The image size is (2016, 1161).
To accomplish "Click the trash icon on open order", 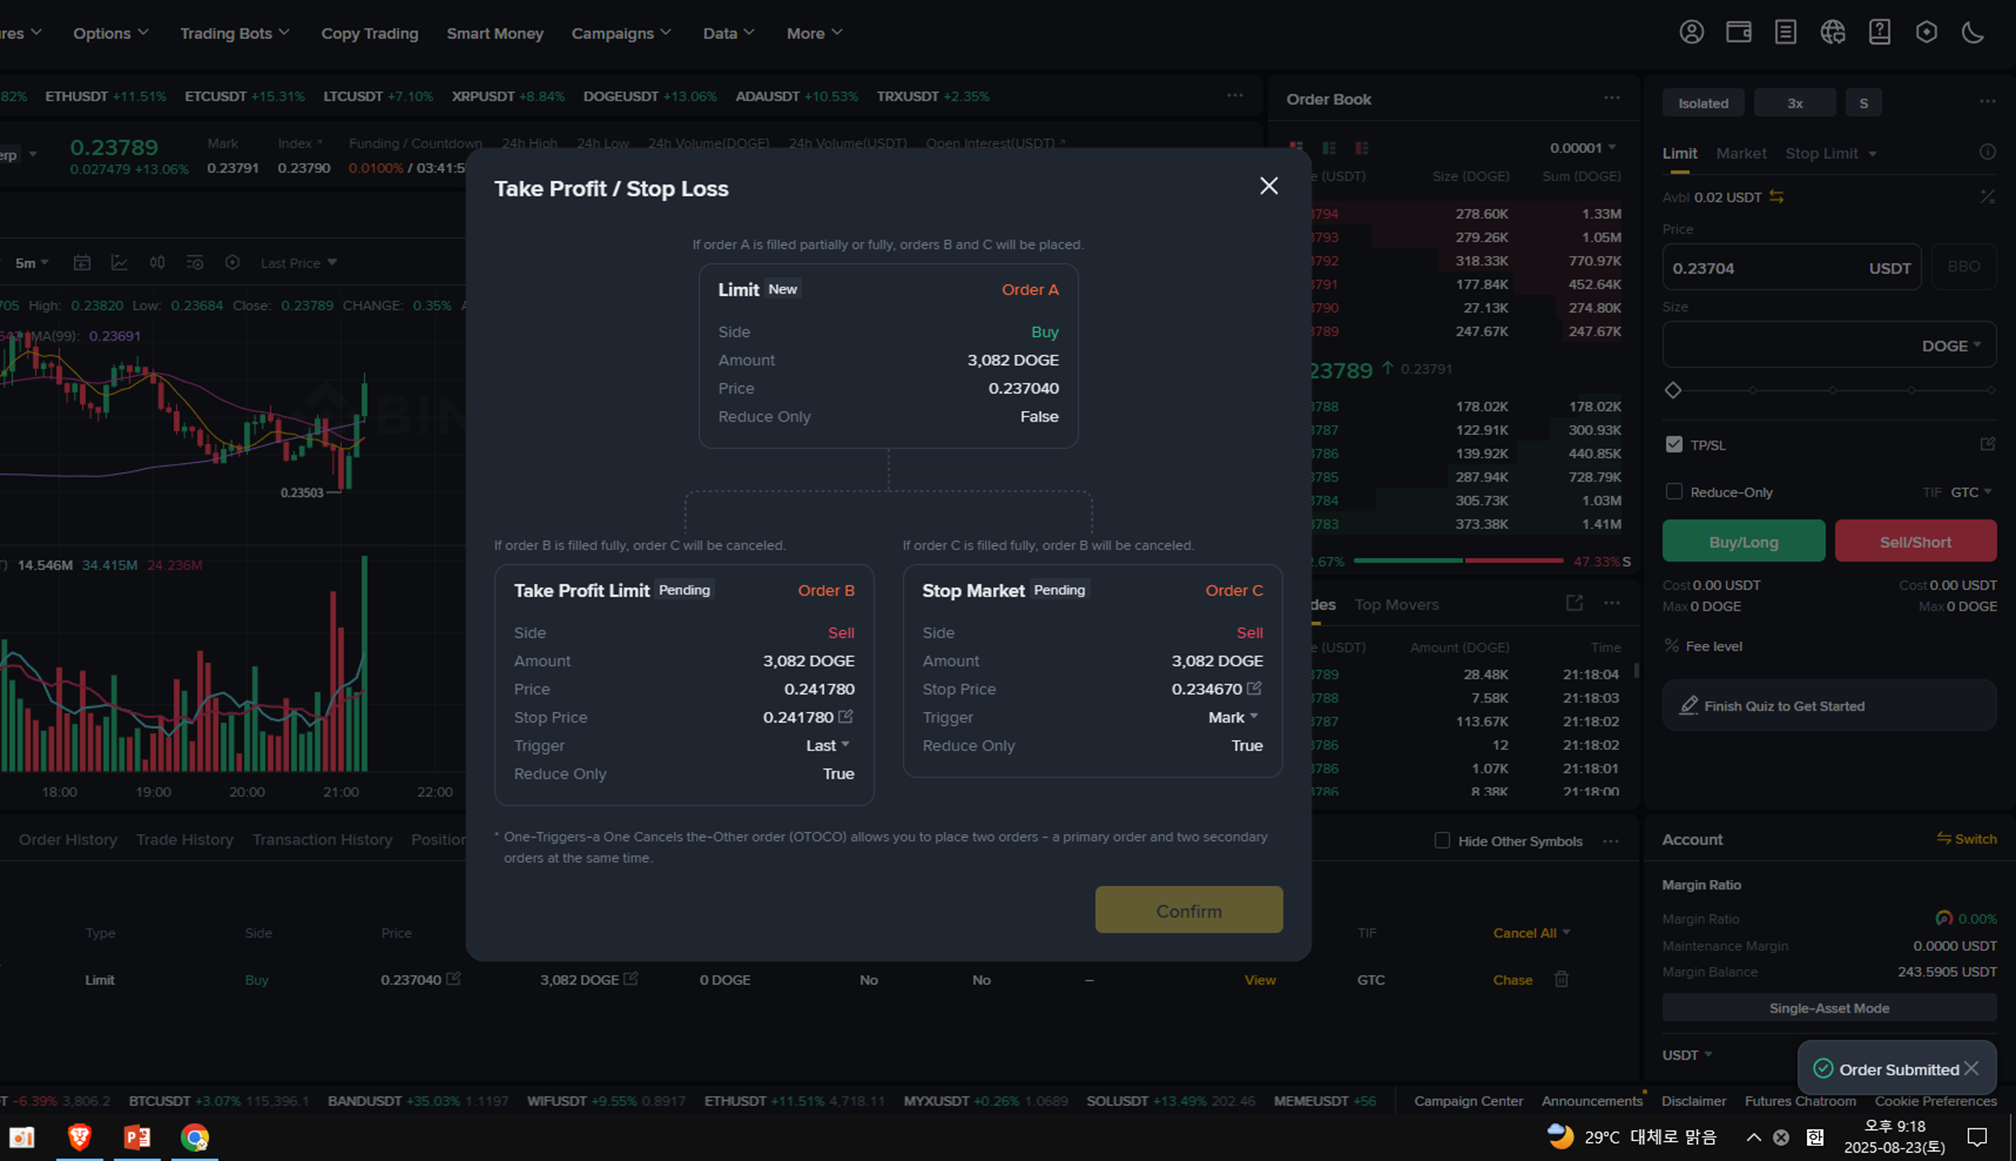I will coord(1561,979).
